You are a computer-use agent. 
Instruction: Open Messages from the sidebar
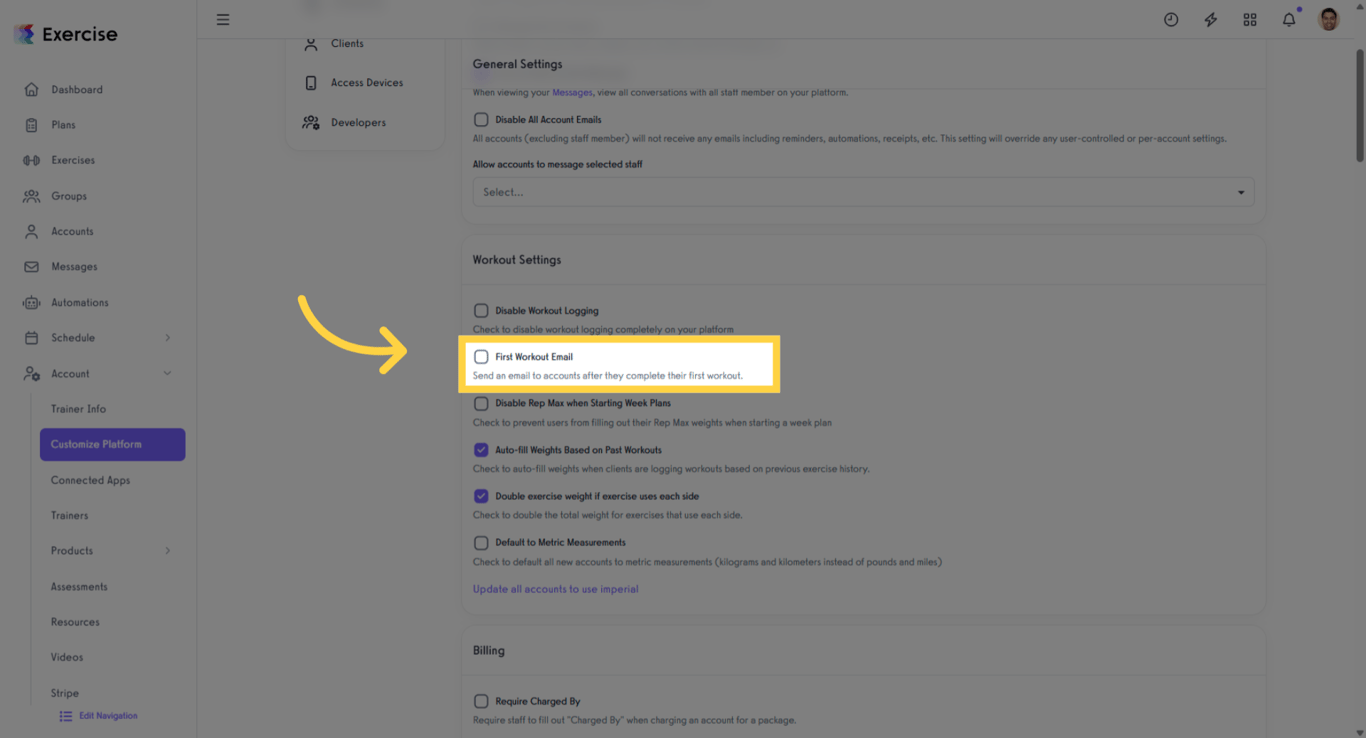[75, 266]
